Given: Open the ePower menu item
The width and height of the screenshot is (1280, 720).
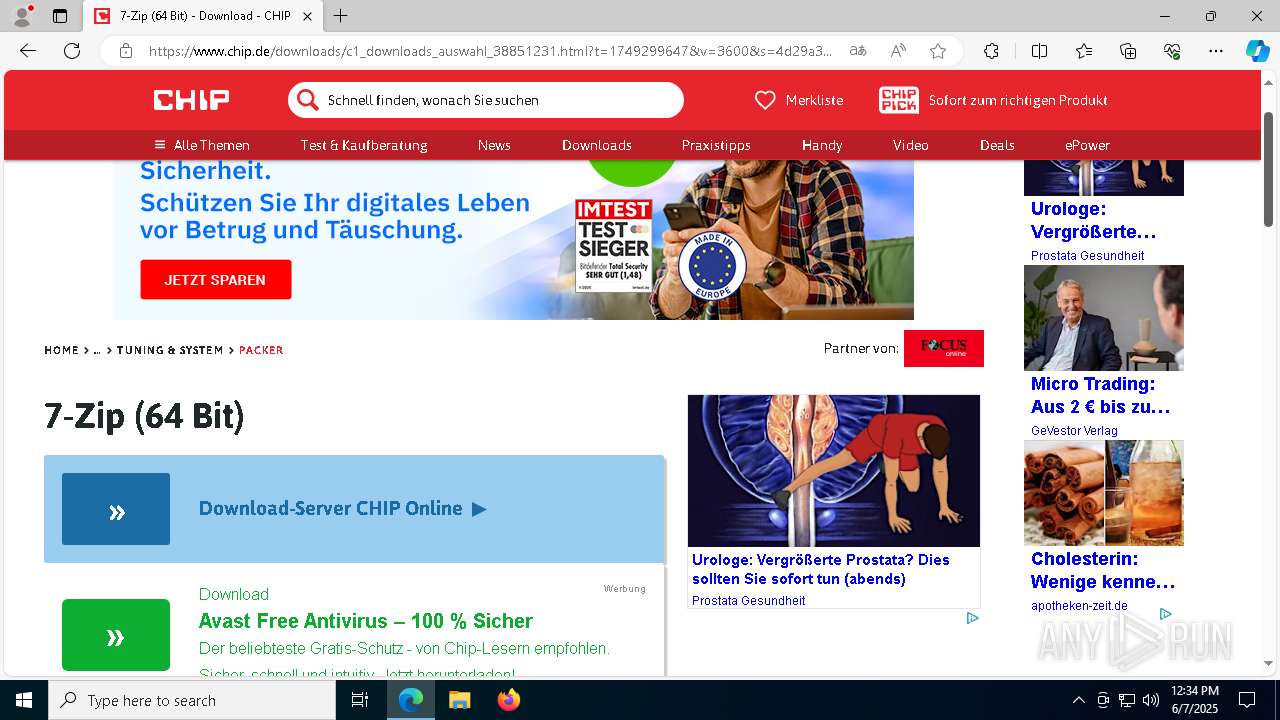Looking at the screenshot, I should pyautogui.click(x=1087, y=145).
